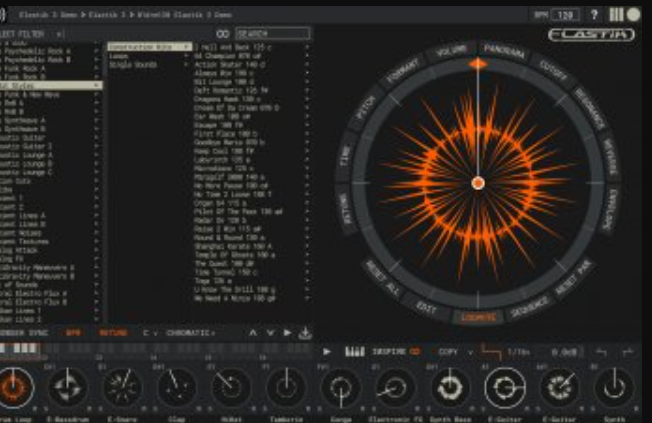The image size is (652, 423).
Task: Select the Synthwave A soundbank row
Action: pos(50,121)
